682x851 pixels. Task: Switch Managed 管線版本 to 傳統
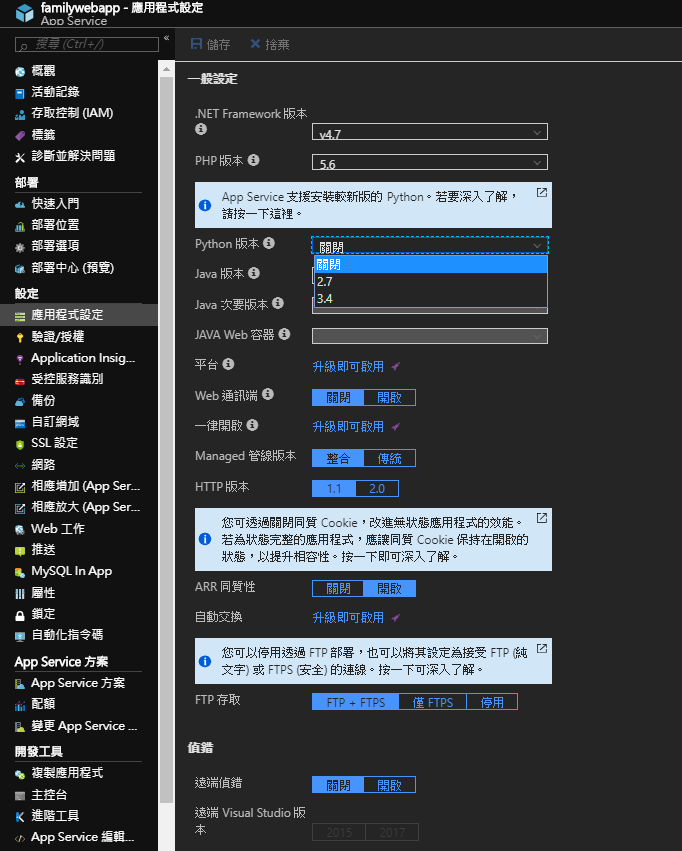(390, 458)
